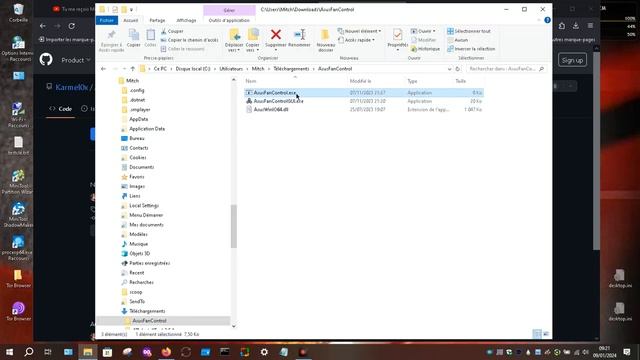Select Musique in the navigation tree
The image size is (640, 360).
tap(138, 244)
